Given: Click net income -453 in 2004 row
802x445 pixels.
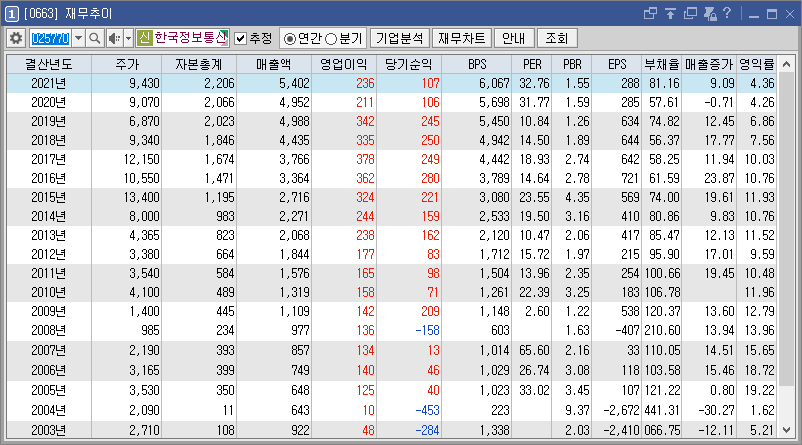Looking at the screenshot, I should (427, 410).
